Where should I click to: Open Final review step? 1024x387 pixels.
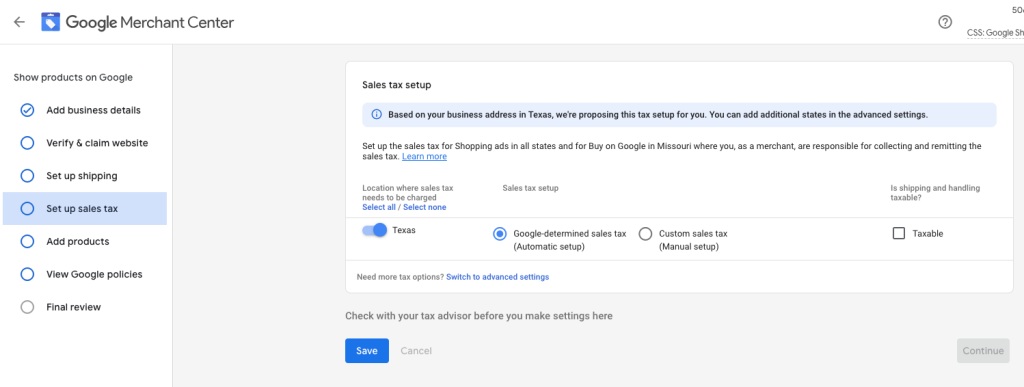click(85, 307)
